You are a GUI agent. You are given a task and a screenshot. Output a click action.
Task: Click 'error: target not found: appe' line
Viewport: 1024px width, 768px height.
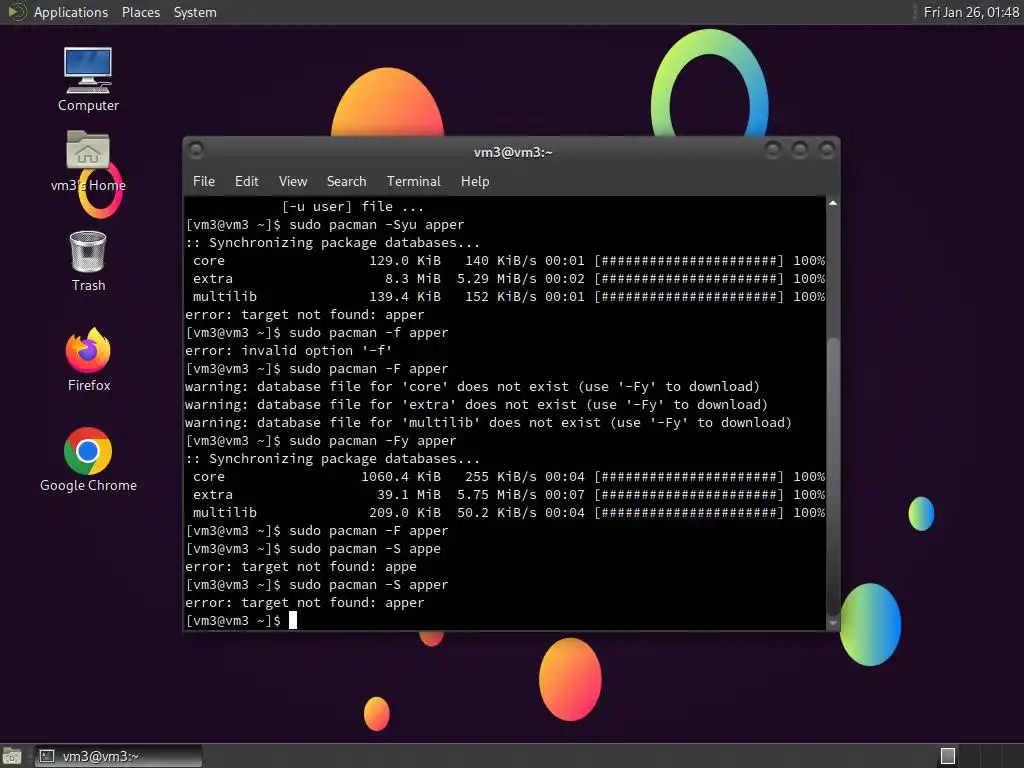[x=300, y=567]
